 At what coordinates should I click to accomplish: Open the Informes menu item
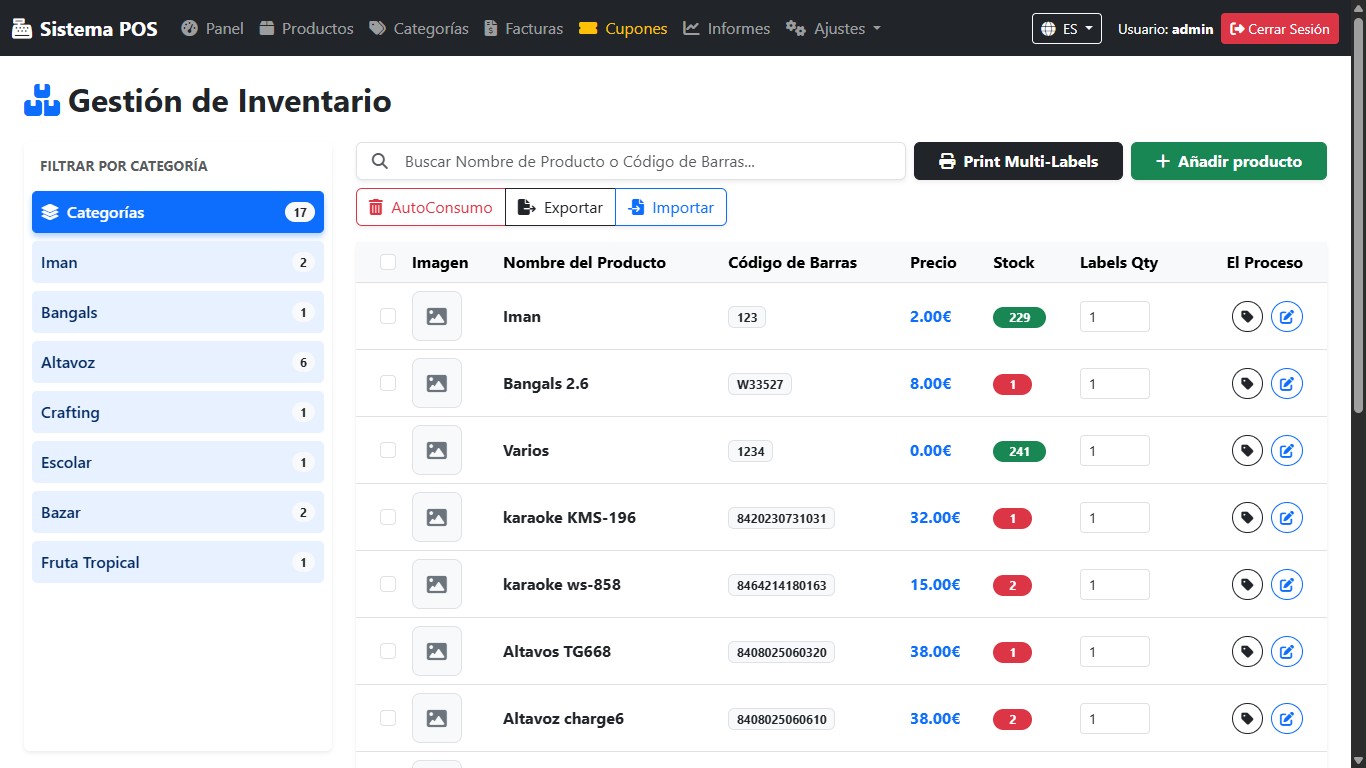tap(726, 29)
